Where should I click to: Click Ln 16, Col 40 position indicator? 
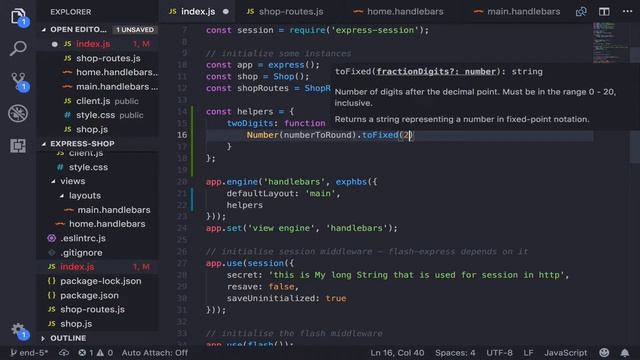pos(397,353)
